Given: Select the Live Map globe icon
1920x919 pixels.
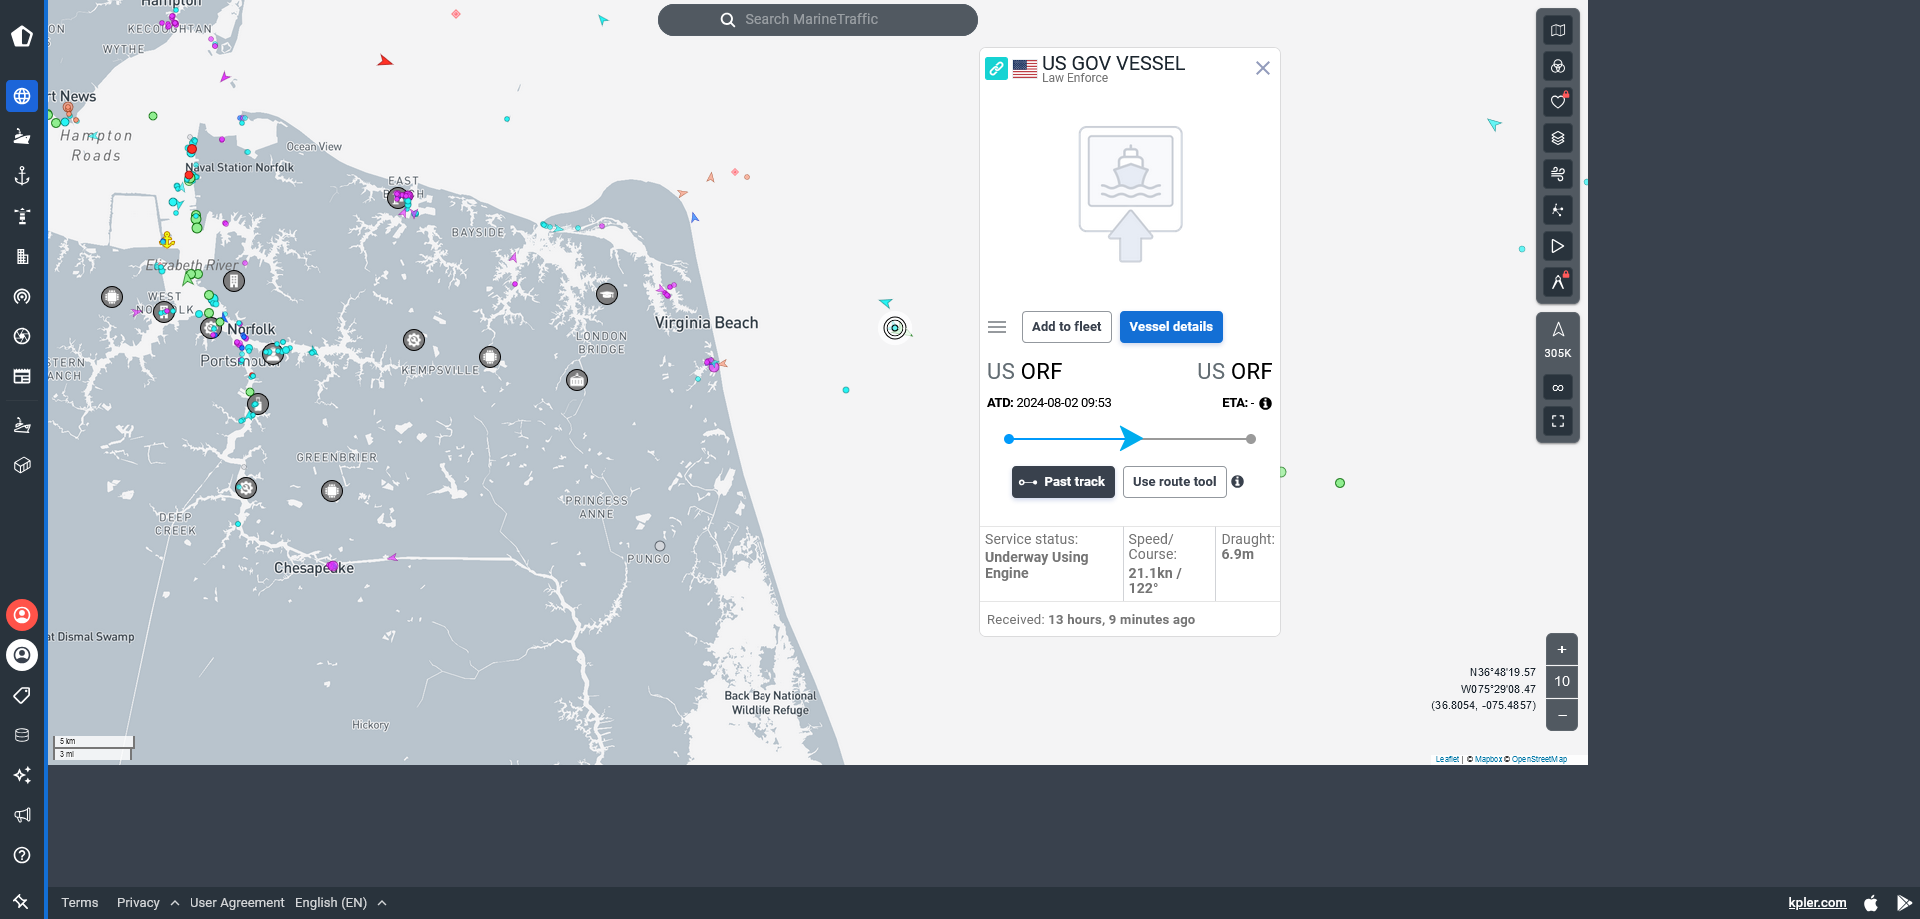Looking at the screenshot, I should pyautogui.click(x=22, y=96).
